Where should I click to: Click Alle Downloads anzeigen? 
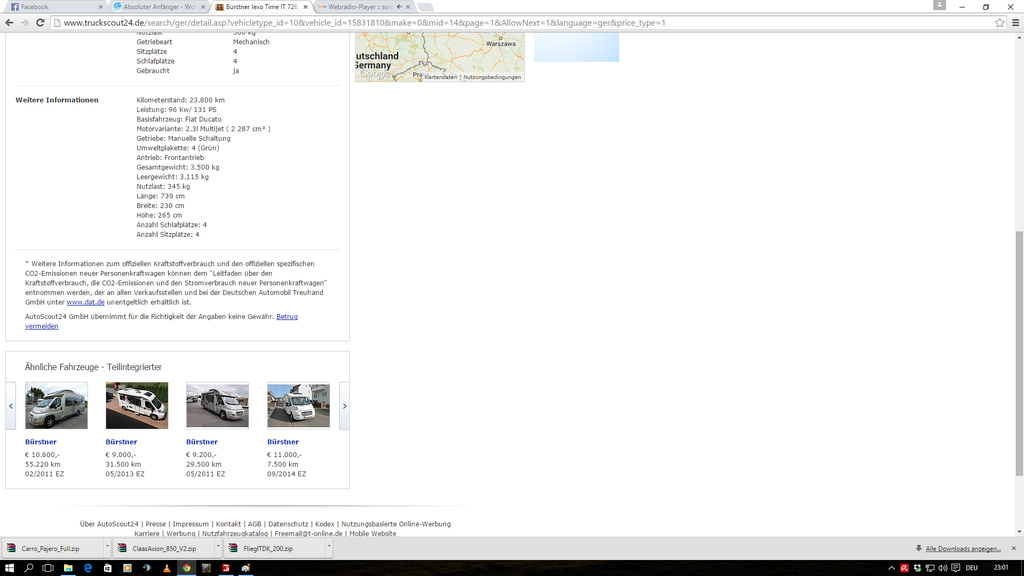pos(962,548)
